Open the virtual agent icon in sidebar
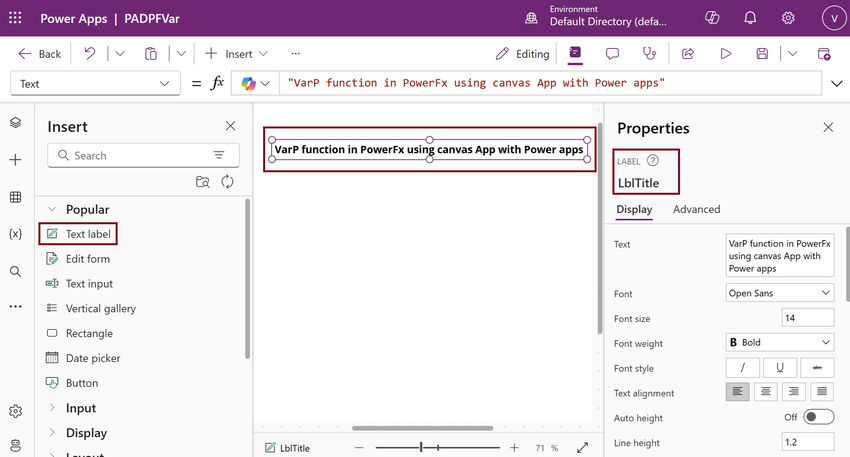Screen dimensions: 850x457 pyautogui.click(x=15, y=445)
